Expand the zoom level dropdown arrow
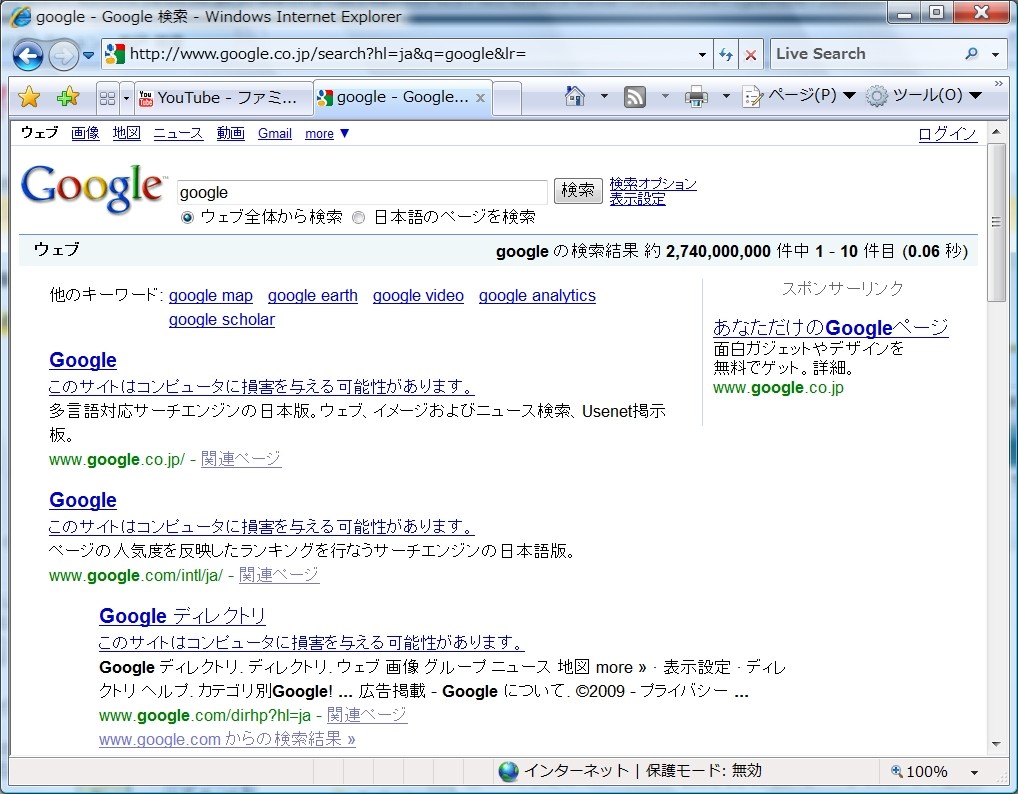This screenshot has width=1018, height=794. (974, 772)
